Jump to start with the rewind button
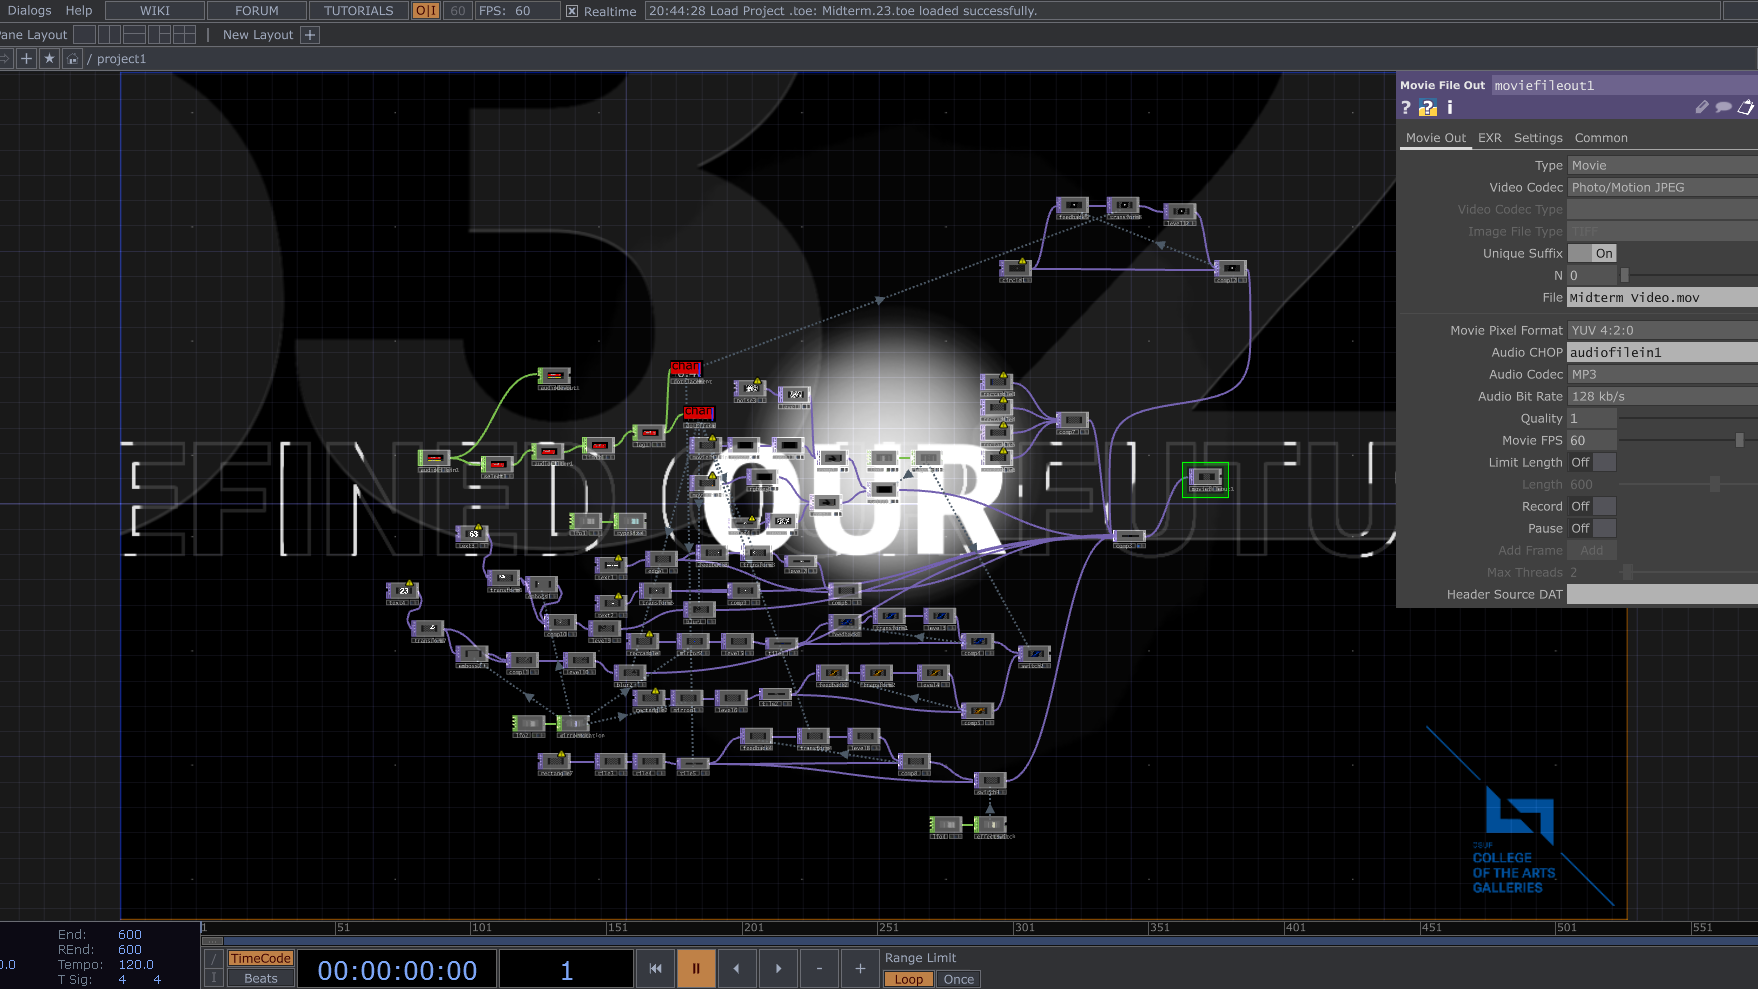The image size is (1758, 989). click(655, 968)
